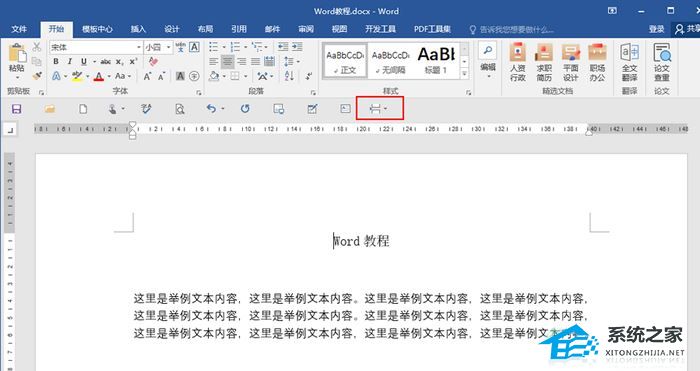Toggle Italic formatting
The width and height of the screenshot is (700, 371).
70,62
